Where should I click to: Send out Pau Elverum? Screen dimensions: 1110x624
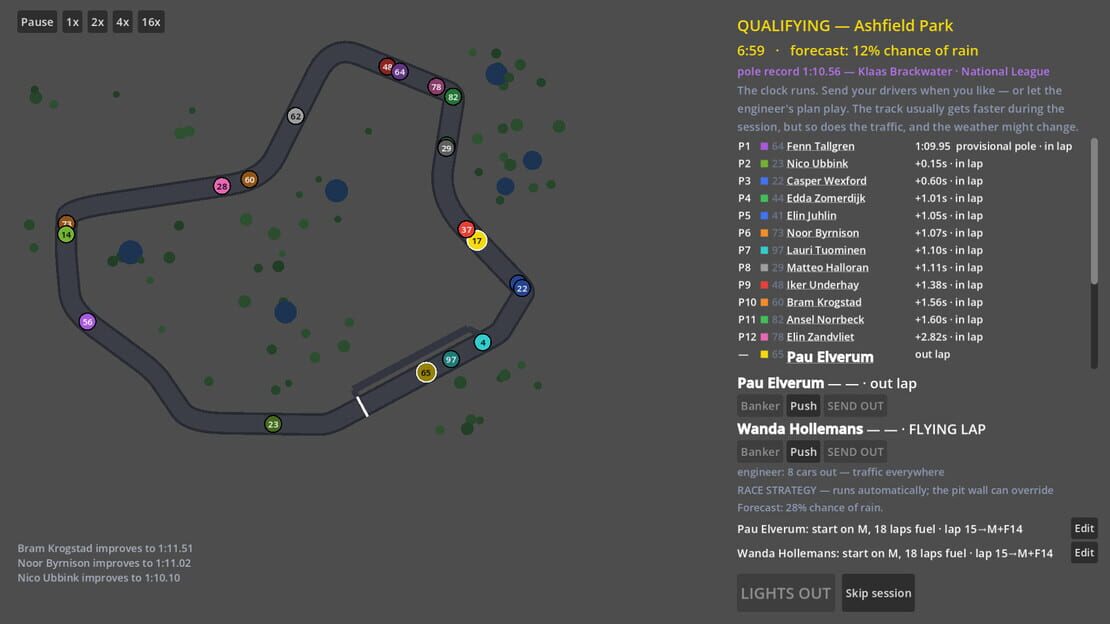coord(855,406)
